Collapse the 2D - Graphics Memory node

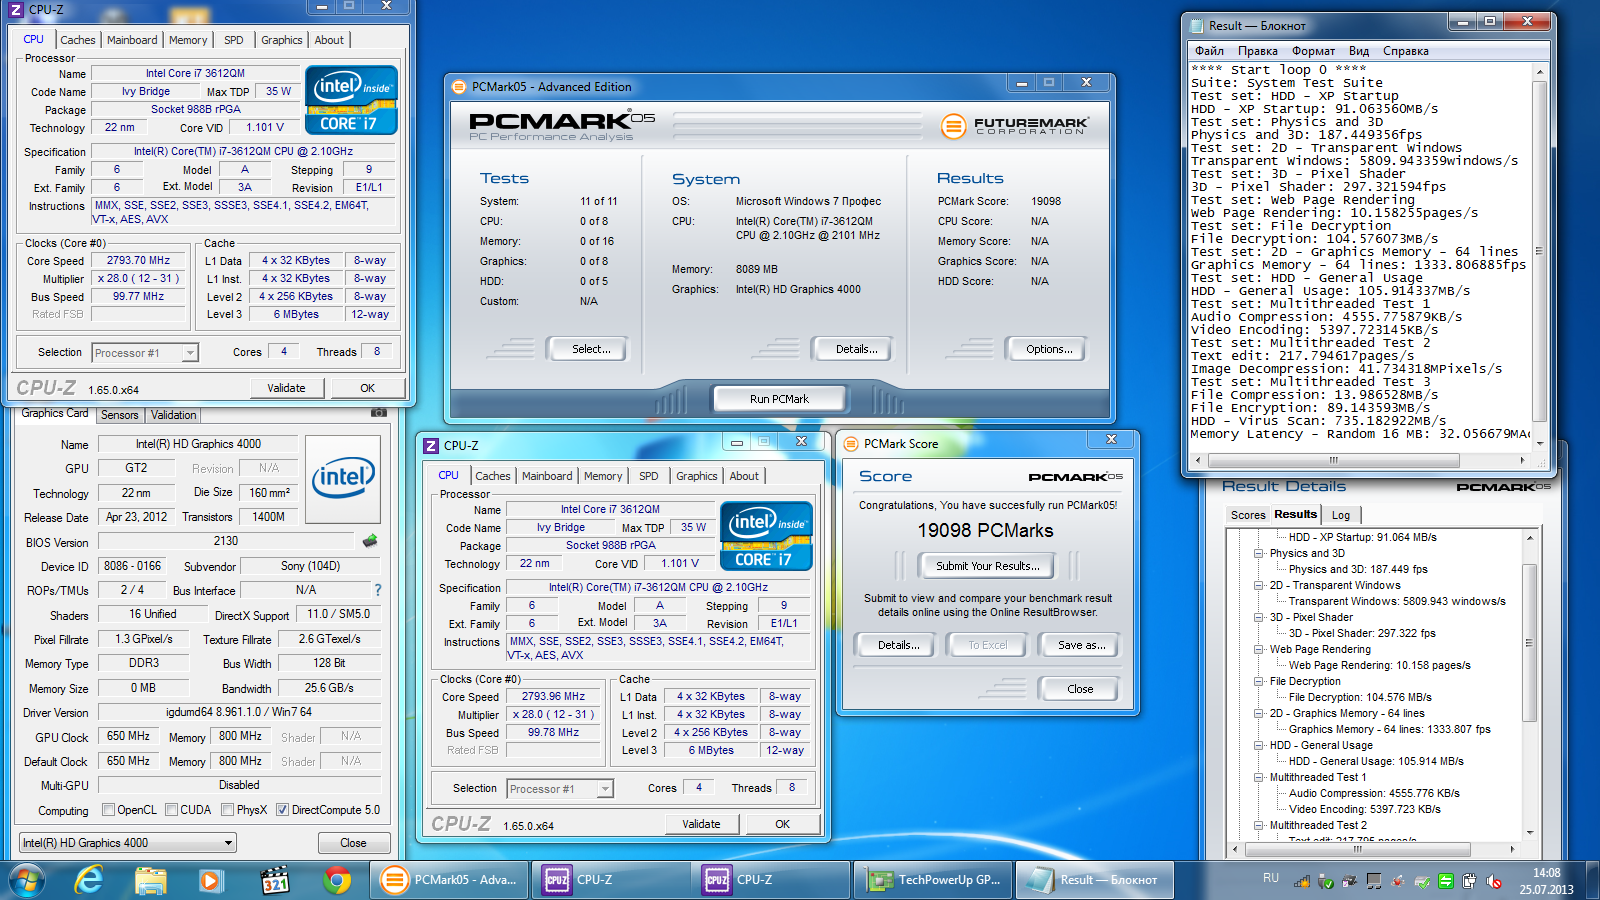[1259, 713]
